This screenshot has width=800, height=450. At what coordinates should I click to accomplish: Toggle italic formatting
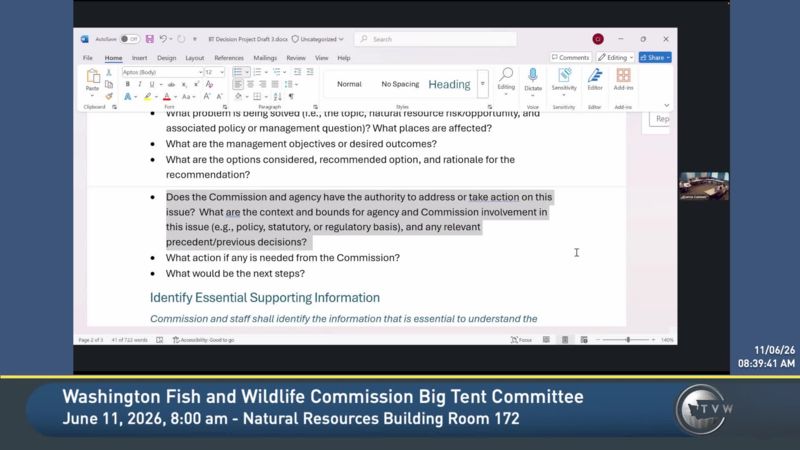(x=140, y=84)
